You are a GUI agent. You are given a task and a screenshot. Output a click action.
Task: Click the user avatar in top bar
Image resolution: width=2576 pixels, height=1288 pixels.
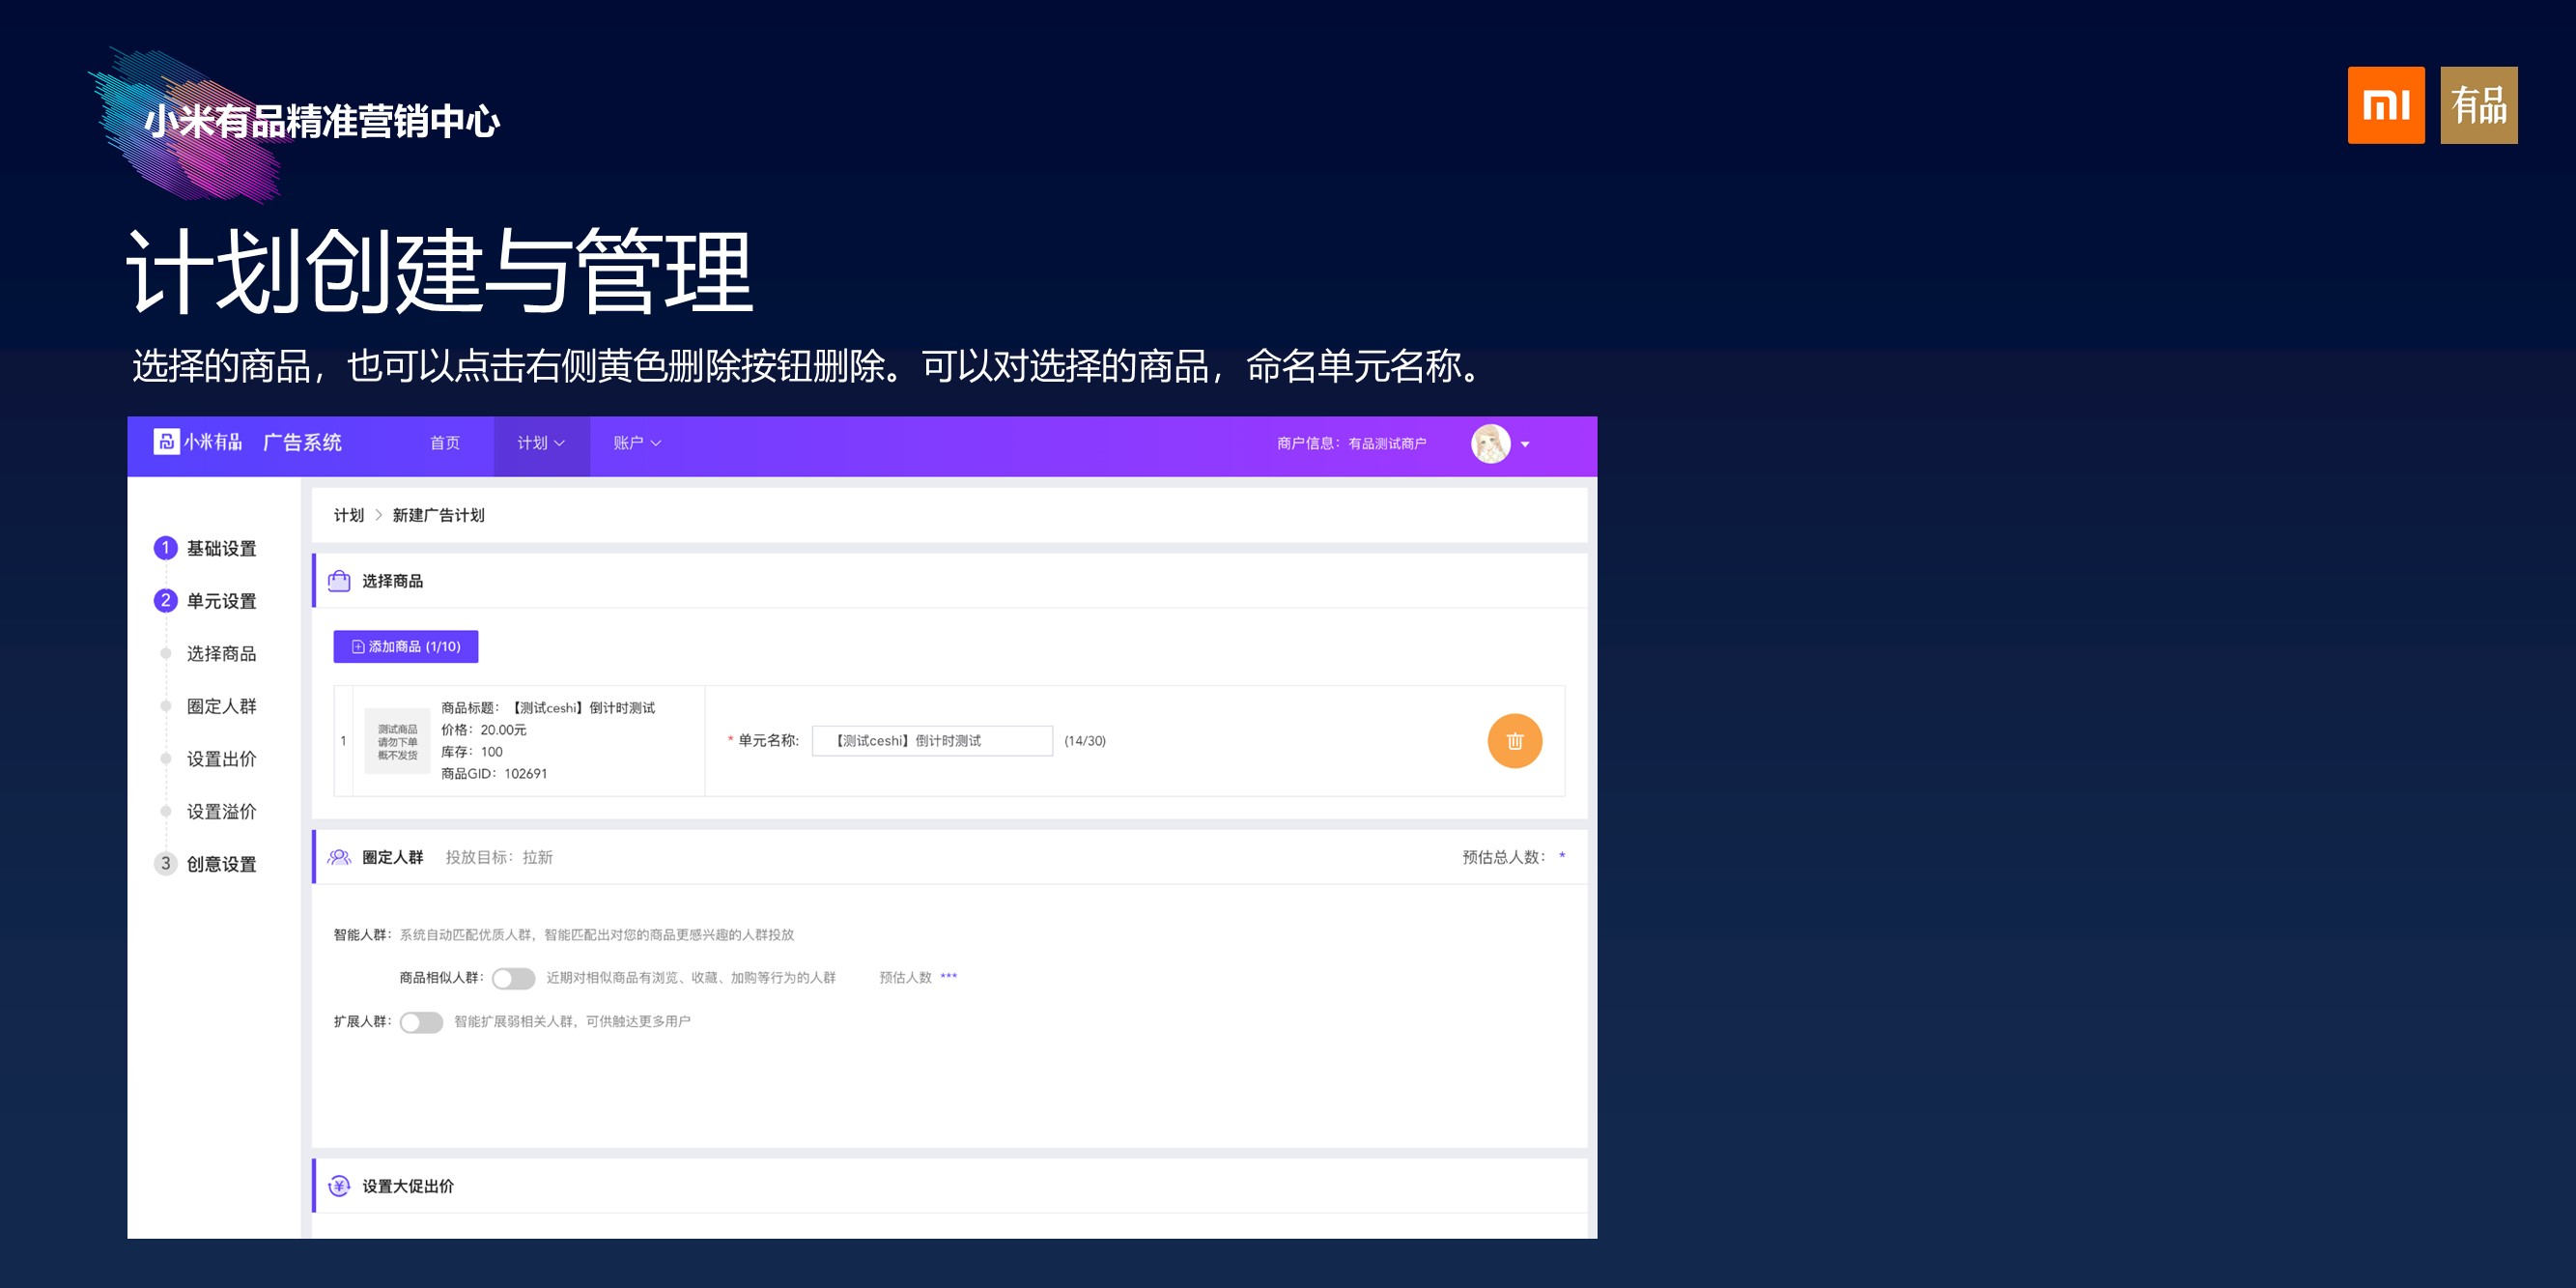coord(1490,443)
